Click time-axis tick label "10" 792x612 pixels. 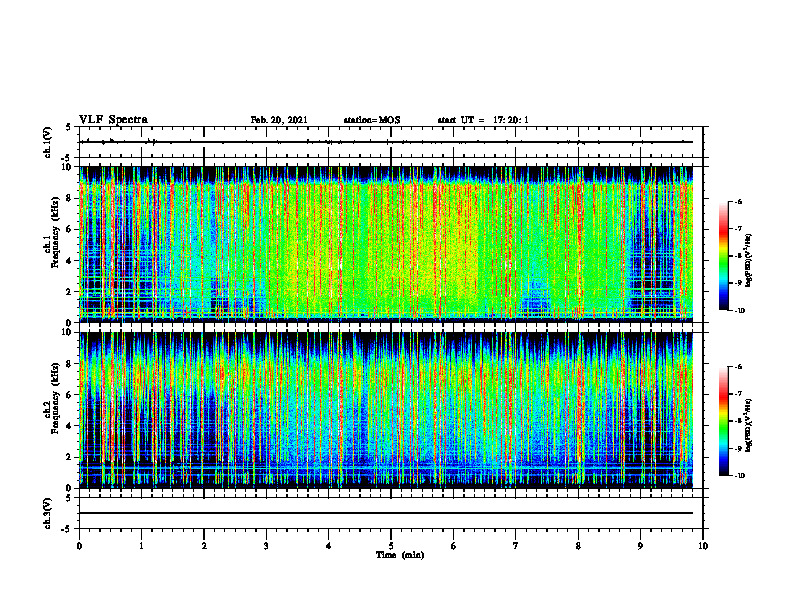point(703,546)
